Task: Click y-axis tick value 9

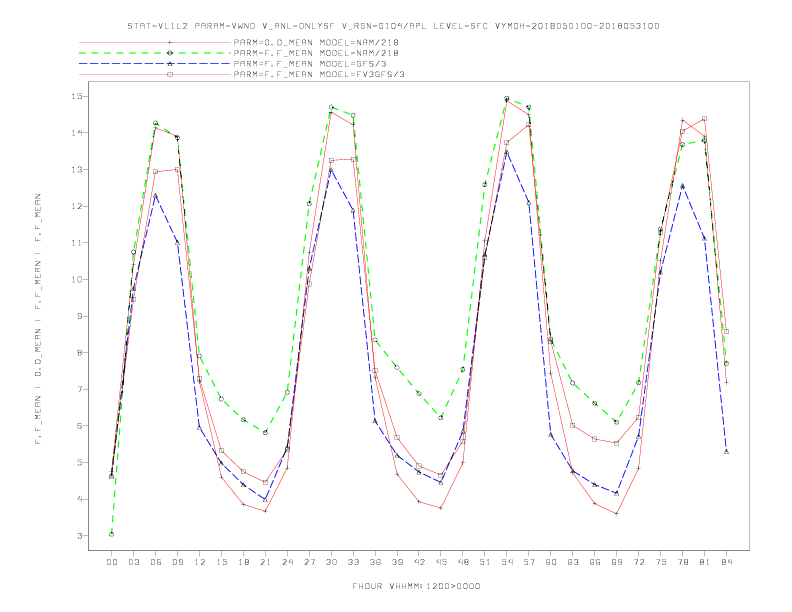Action: tap(79, 316)
